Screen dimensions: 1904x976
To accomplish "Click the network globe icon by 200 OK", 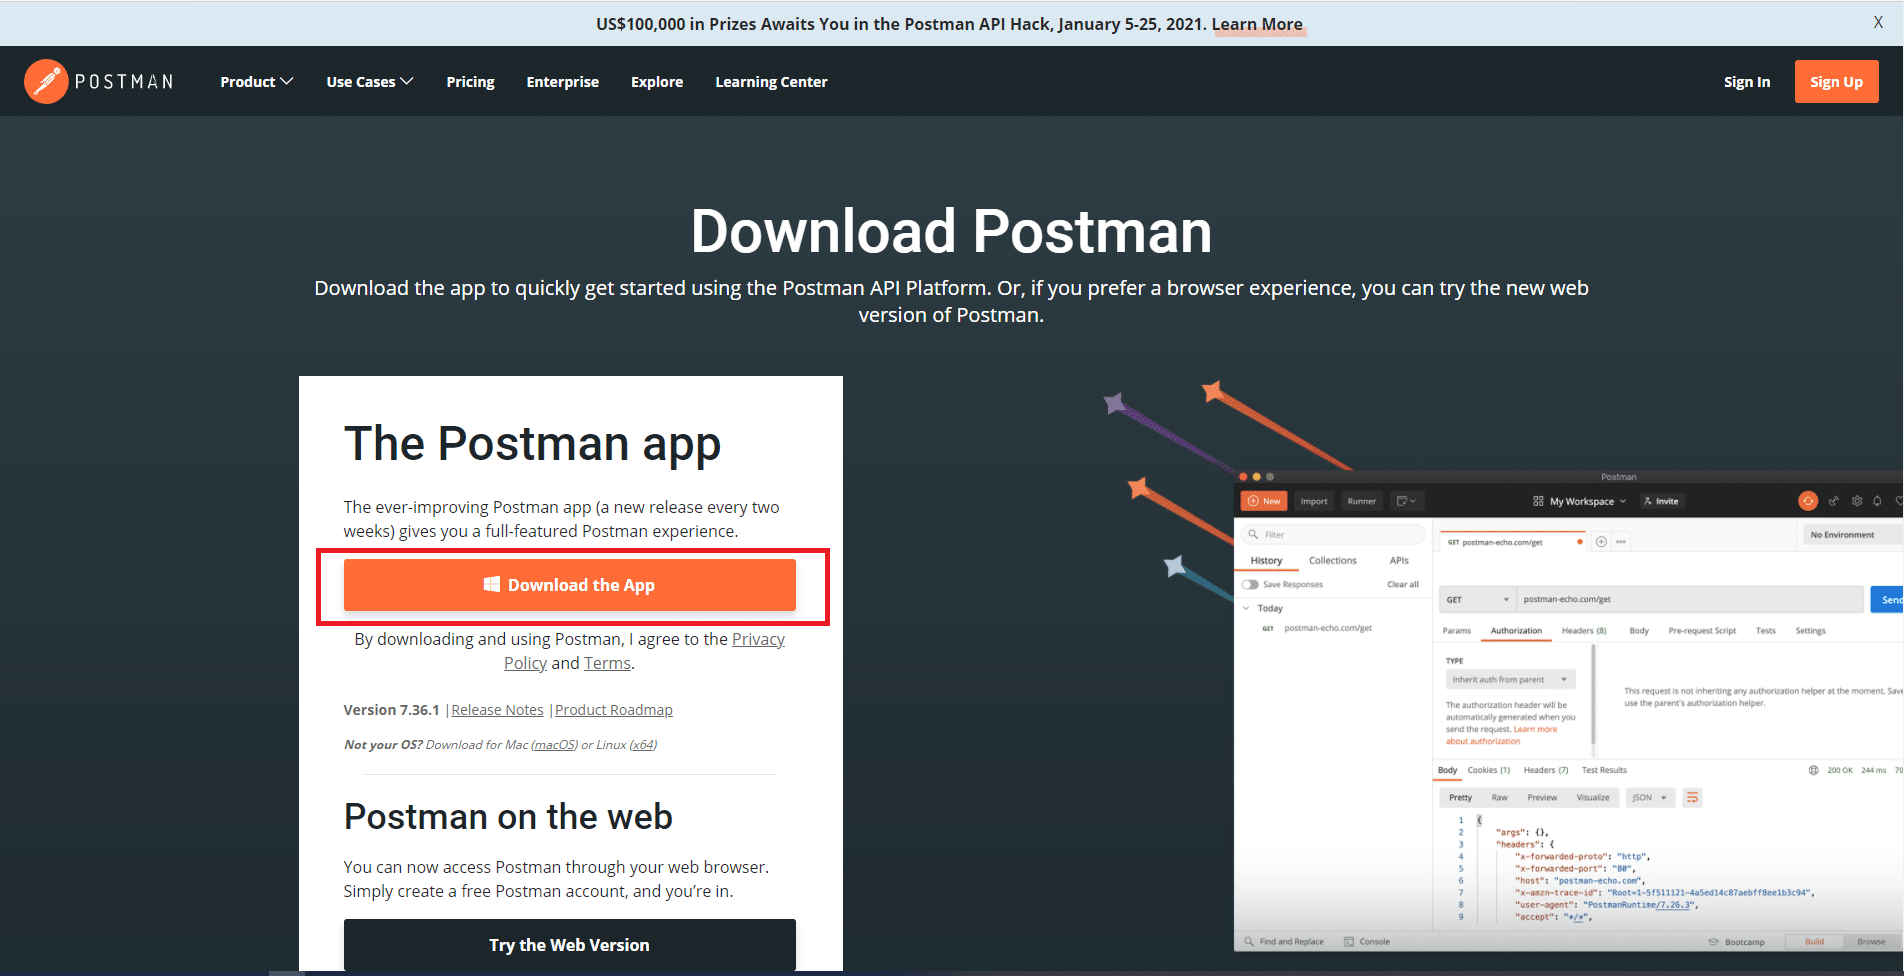I will [x=1813, y=770].
